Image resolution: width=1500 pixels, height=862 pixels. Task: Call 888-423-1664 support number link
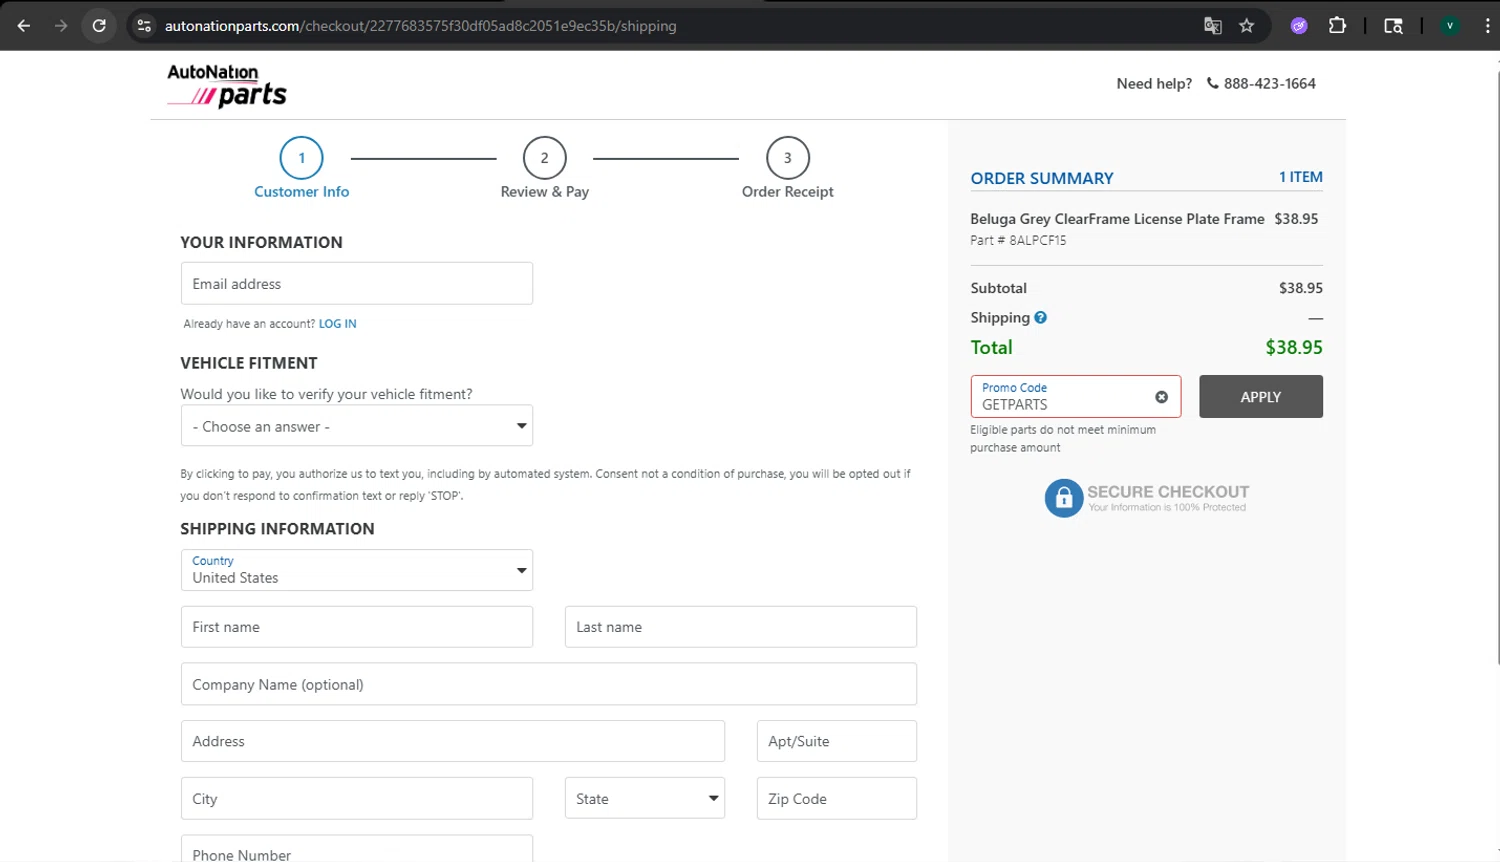click(x=1269, y=84)
